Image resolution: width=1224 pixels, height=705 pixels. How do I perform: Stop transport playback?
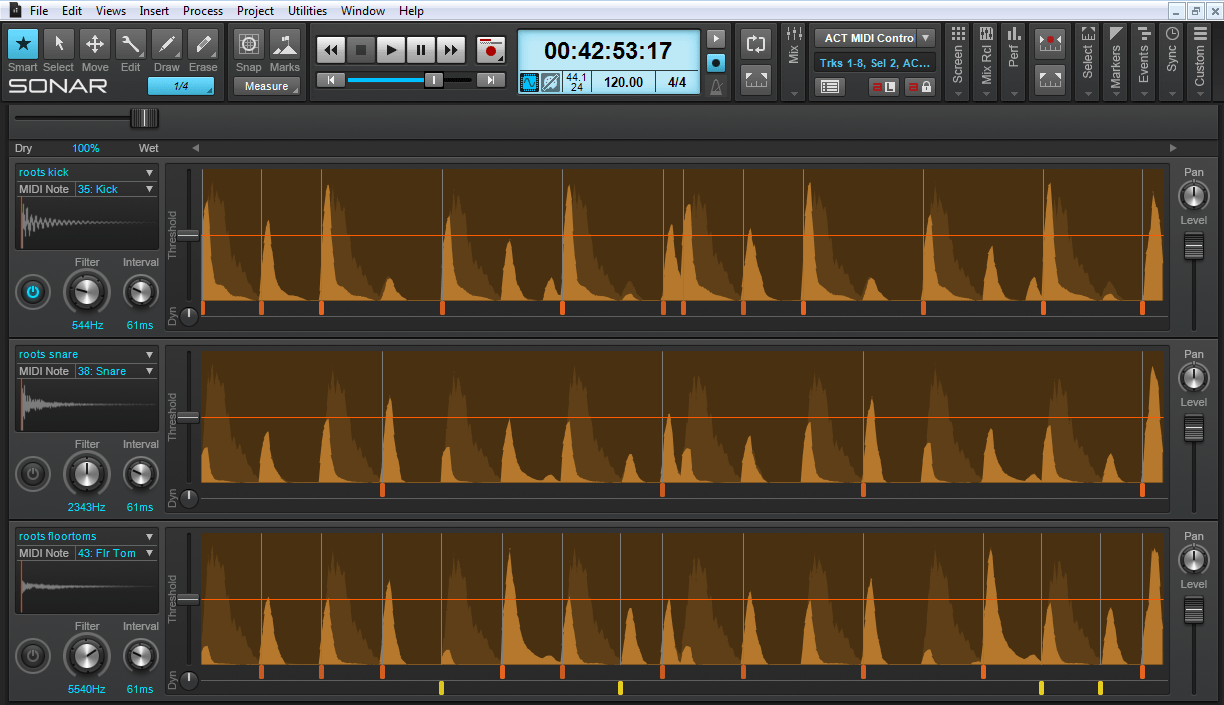pos(362,49)
